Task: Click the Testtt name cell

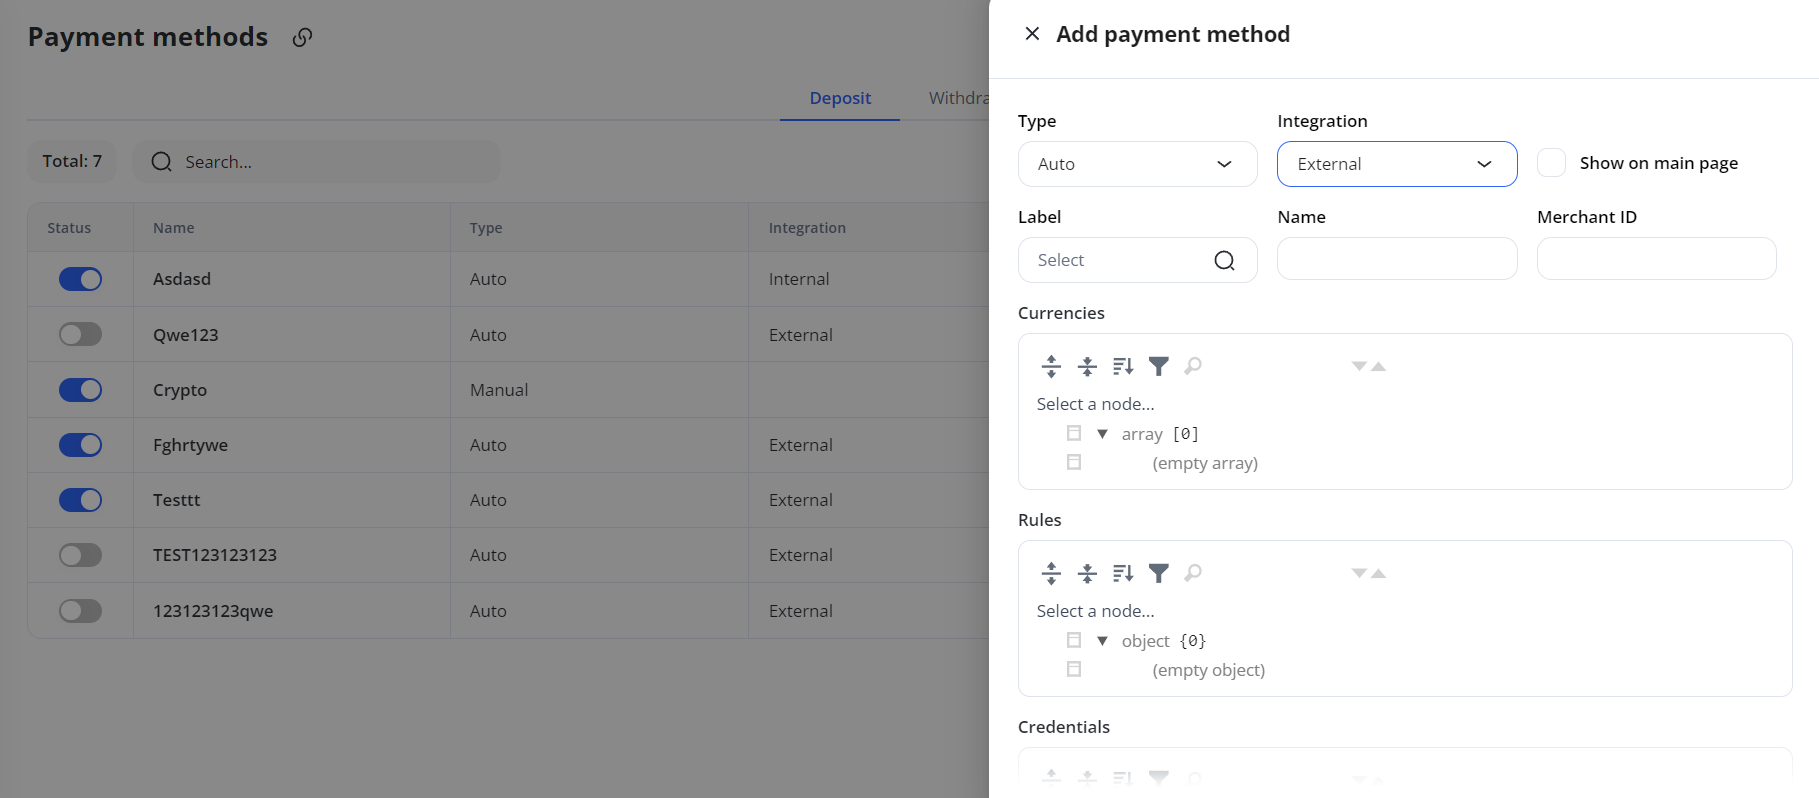Action: tap(291, 500)
